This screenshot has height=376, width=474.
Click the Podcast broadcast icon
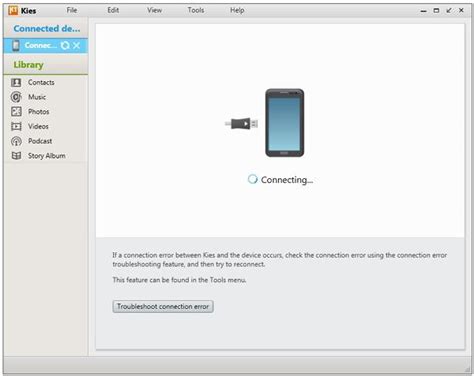(16, 141)
